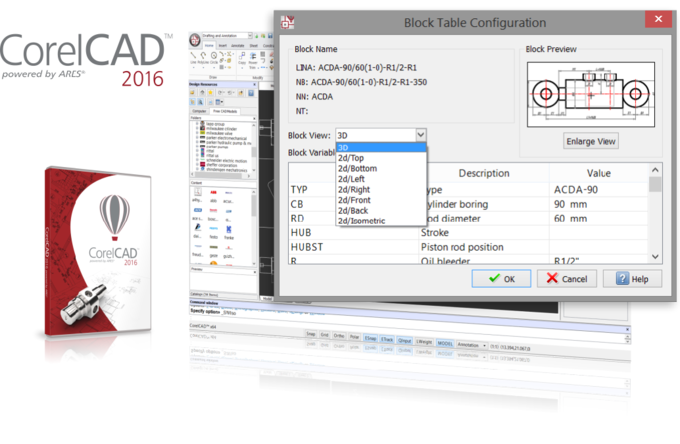The width and height of the screenshot is (680, 444).
Task: Select 2d/Front in Block View list
Action: click(x=381, y=200)
